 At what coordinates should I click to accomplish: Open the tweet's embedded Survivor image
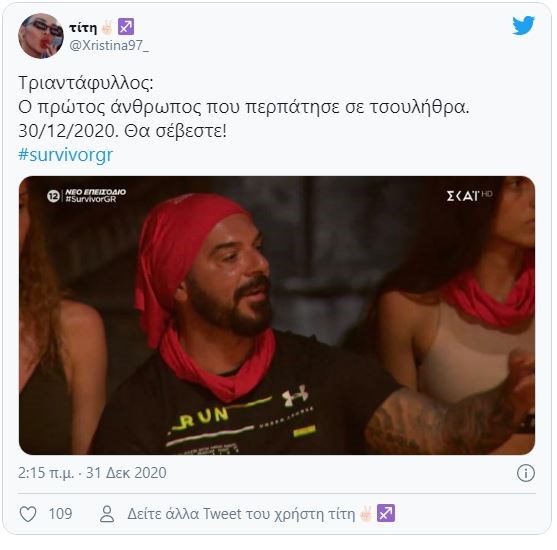(277, 315)
